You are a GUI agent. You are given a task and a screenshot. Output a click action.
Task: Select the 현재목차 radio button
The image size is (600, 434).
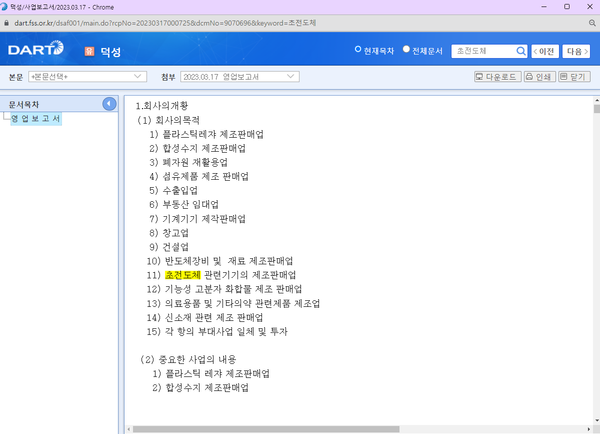coord(359,50)
